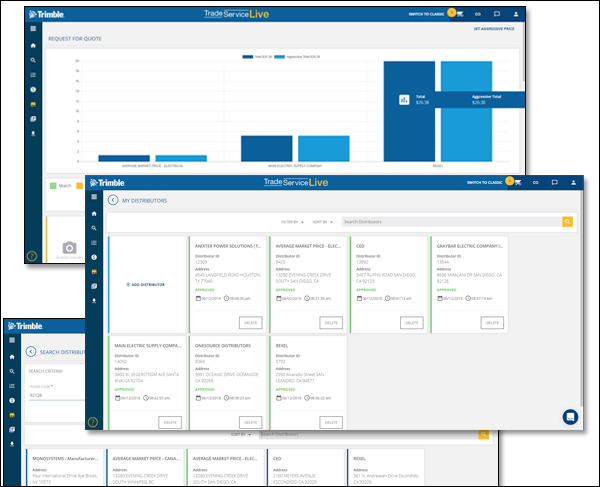Screen dimensions: 600x487
Task: Go home in Request for Quote sidebar
Action: [33, 45]
